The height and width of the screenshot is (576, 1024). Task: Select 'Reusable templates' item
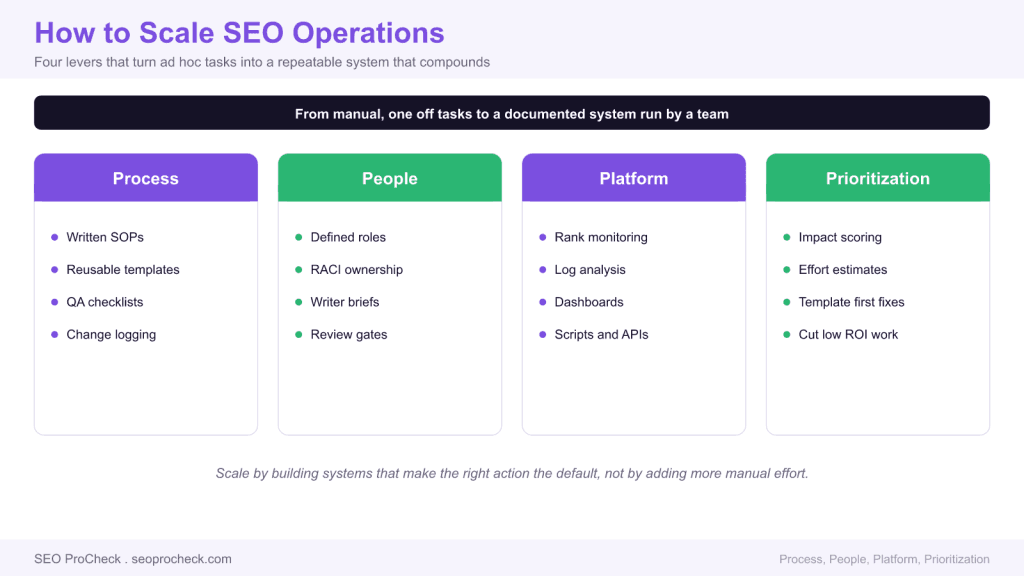123,270
